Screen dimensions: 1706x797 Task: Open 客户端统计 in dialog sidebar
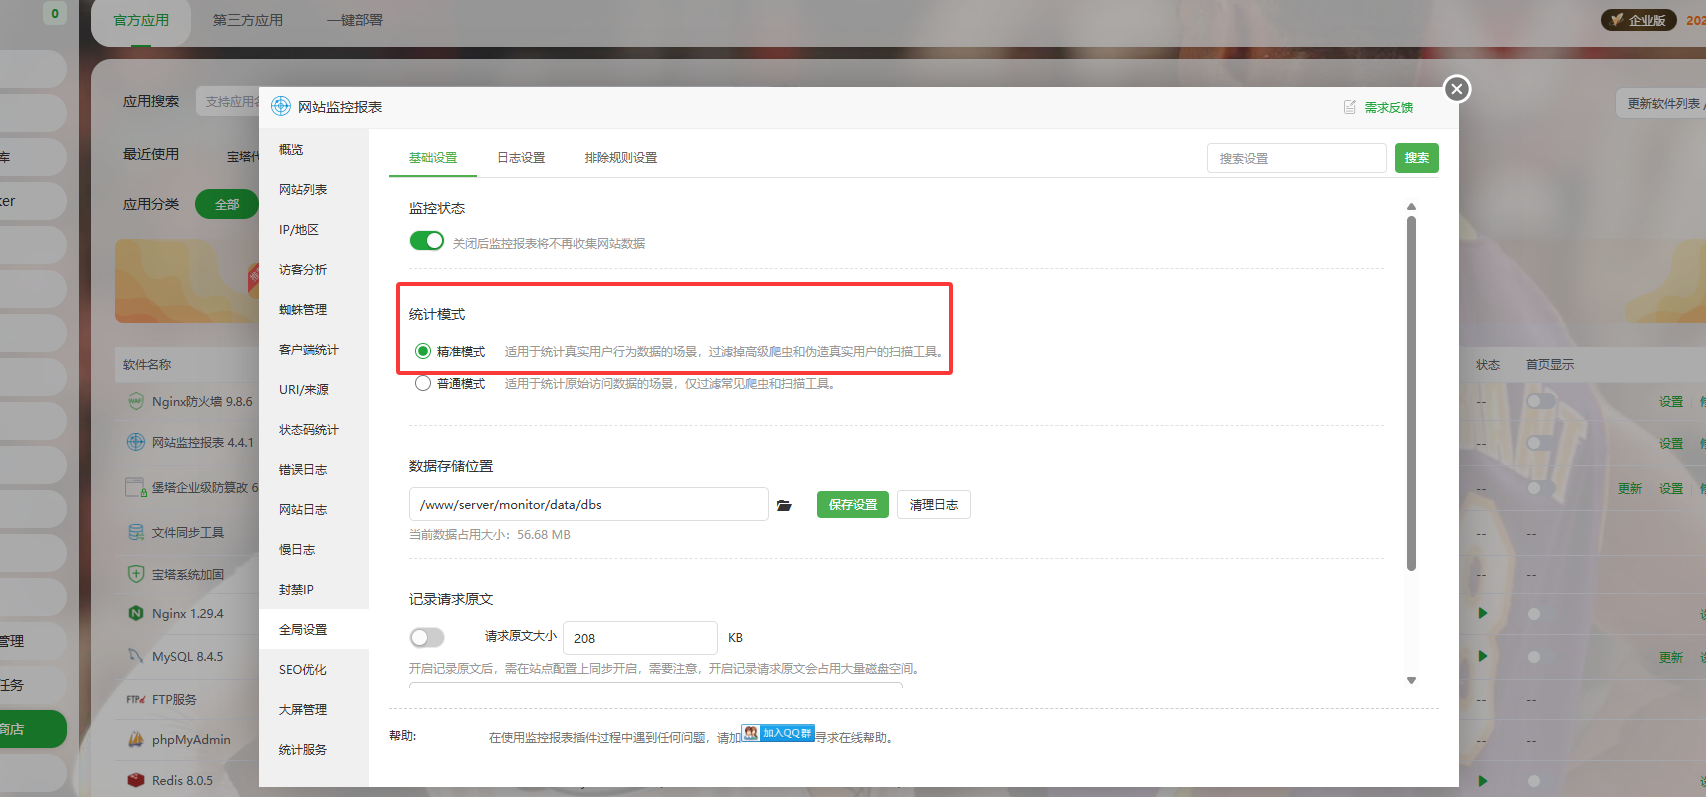coord(314,349)
